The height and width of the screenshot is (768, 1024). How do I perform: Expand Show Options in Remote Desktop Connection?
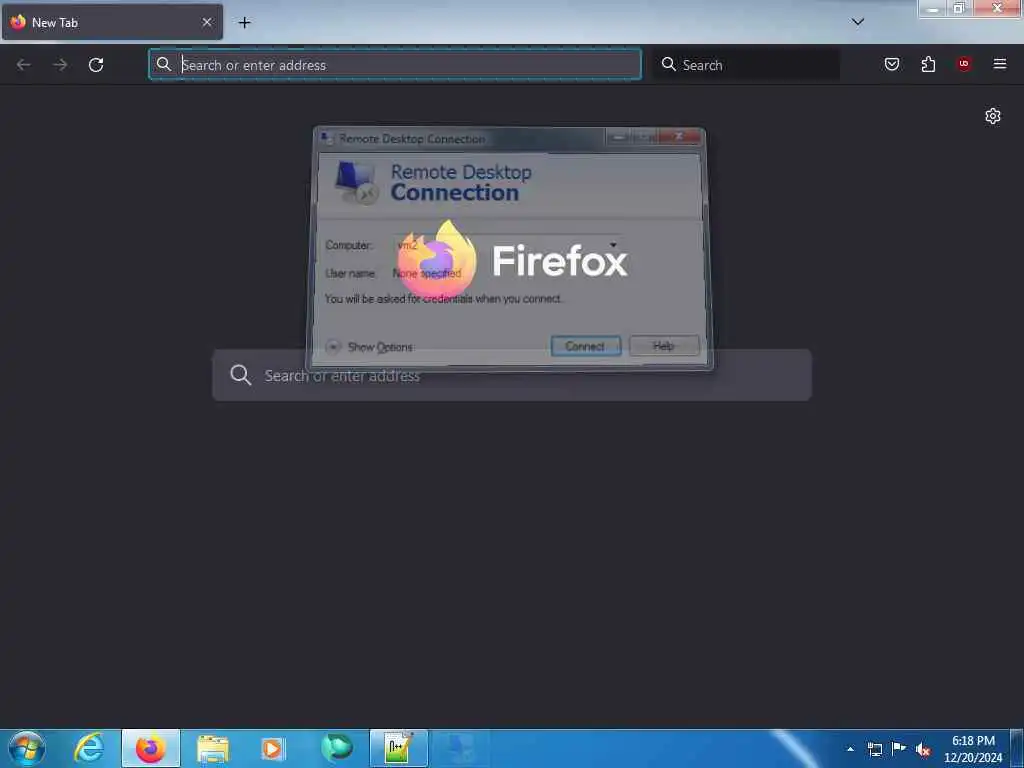tap(371, 347)
